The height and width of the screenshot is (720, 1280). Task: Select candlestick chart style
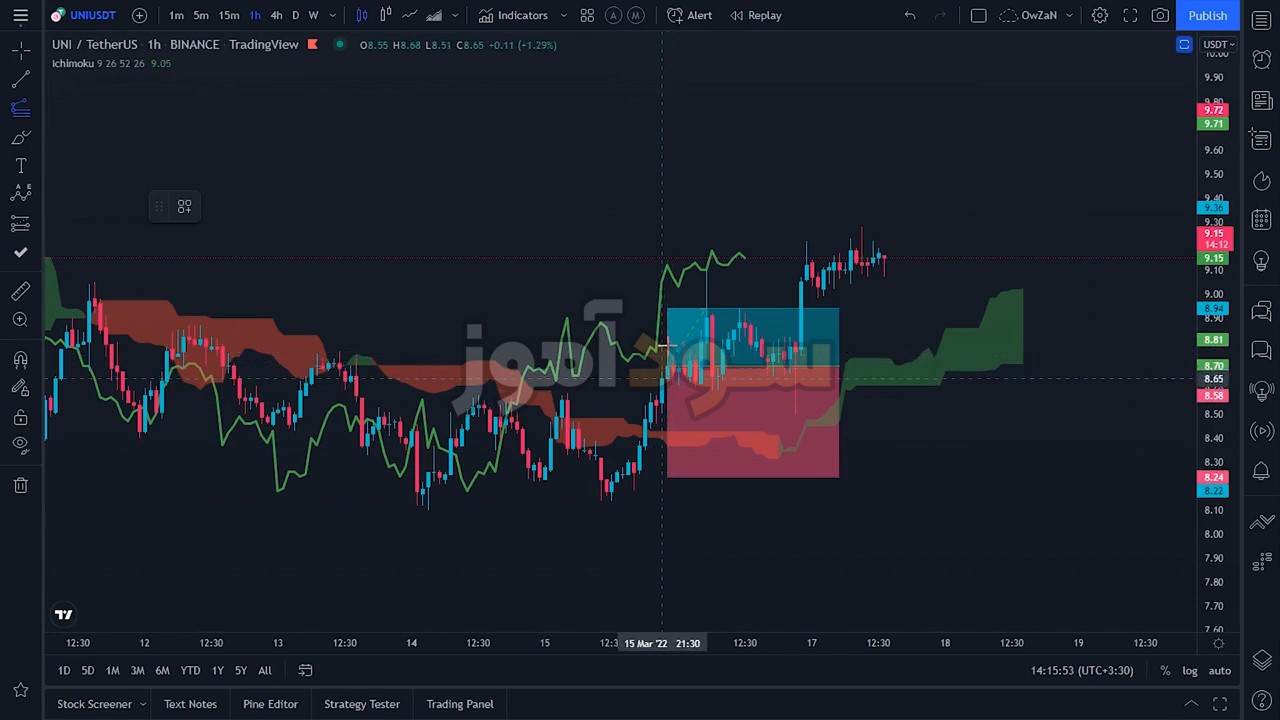click(x=362, y=15)
